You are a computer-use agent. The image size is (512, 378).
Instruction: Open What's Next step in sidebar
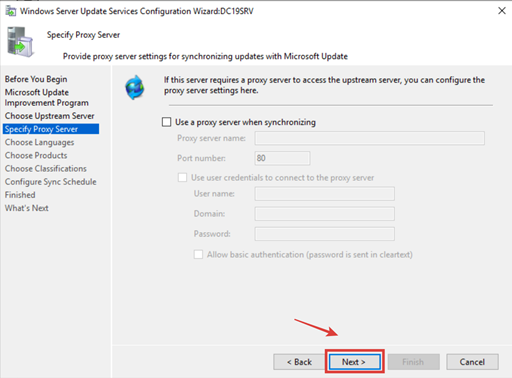(27, 208)
